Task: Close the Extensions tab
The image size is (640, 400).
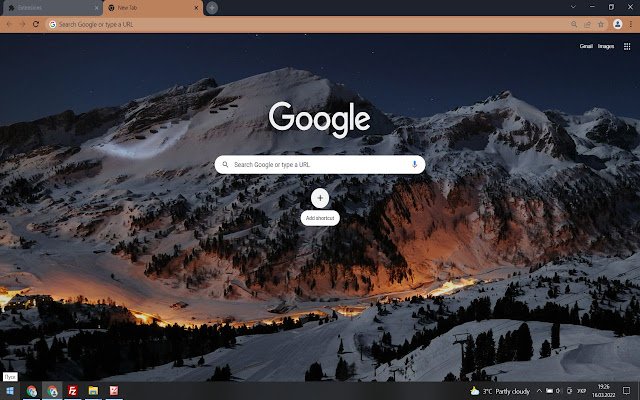Action: [96, 8]
